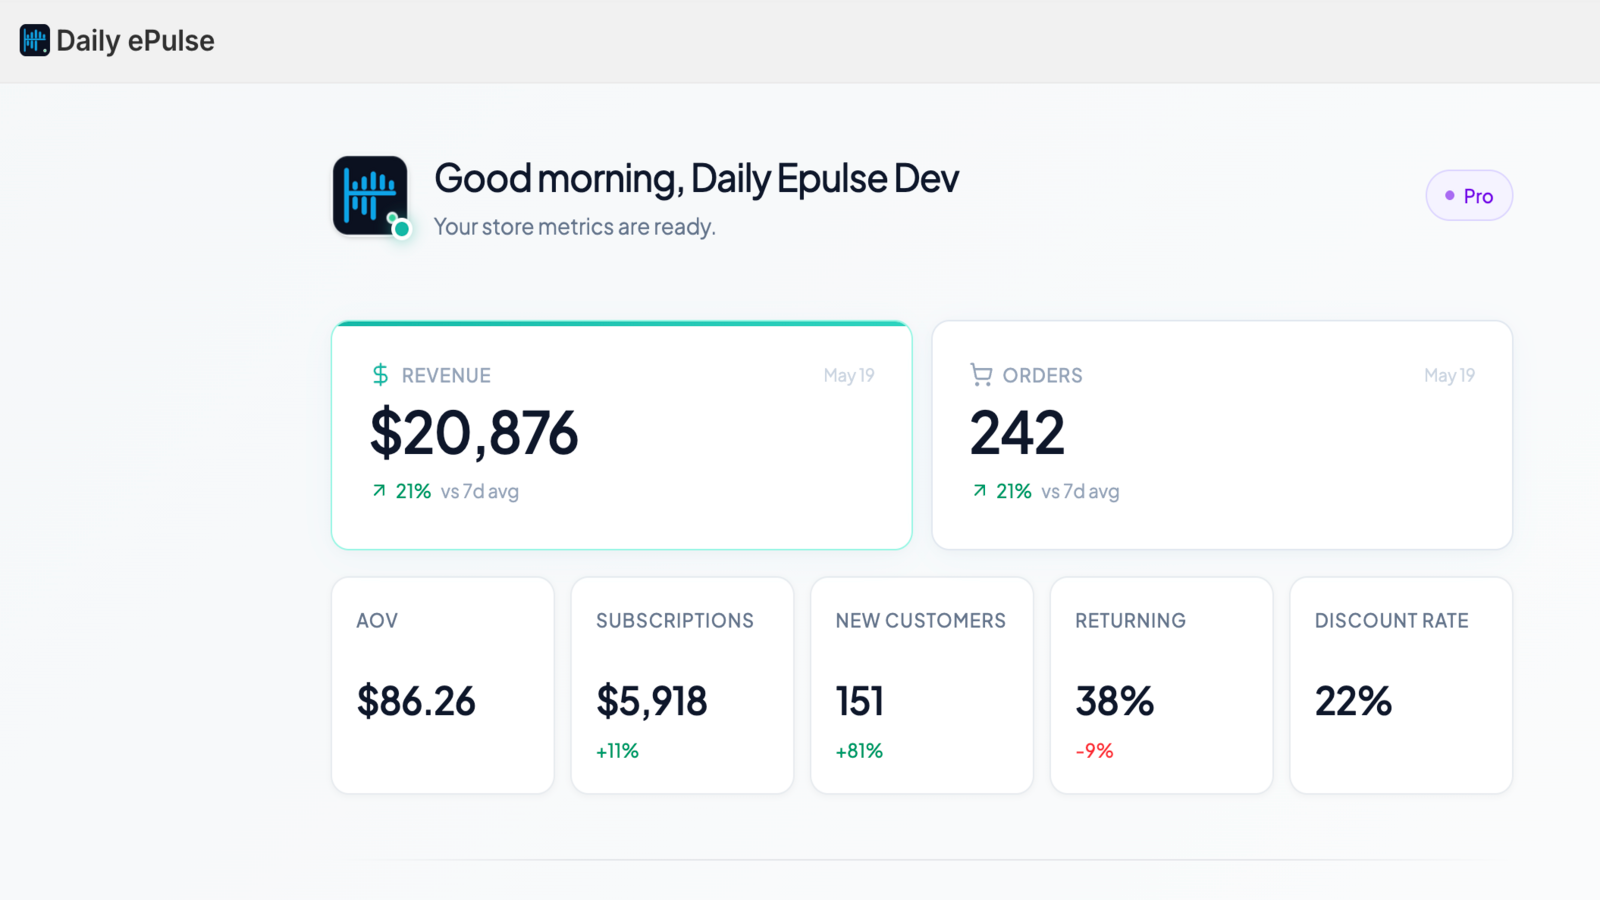The height and width of the screenshot is (900, 1600).
Task: Select the Discount Rate 22% card
Action: 1401,685
